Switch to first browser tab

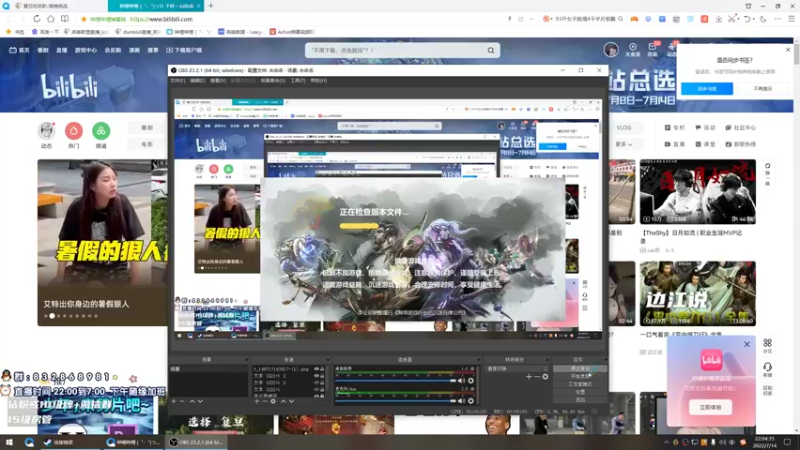(54, 6)
